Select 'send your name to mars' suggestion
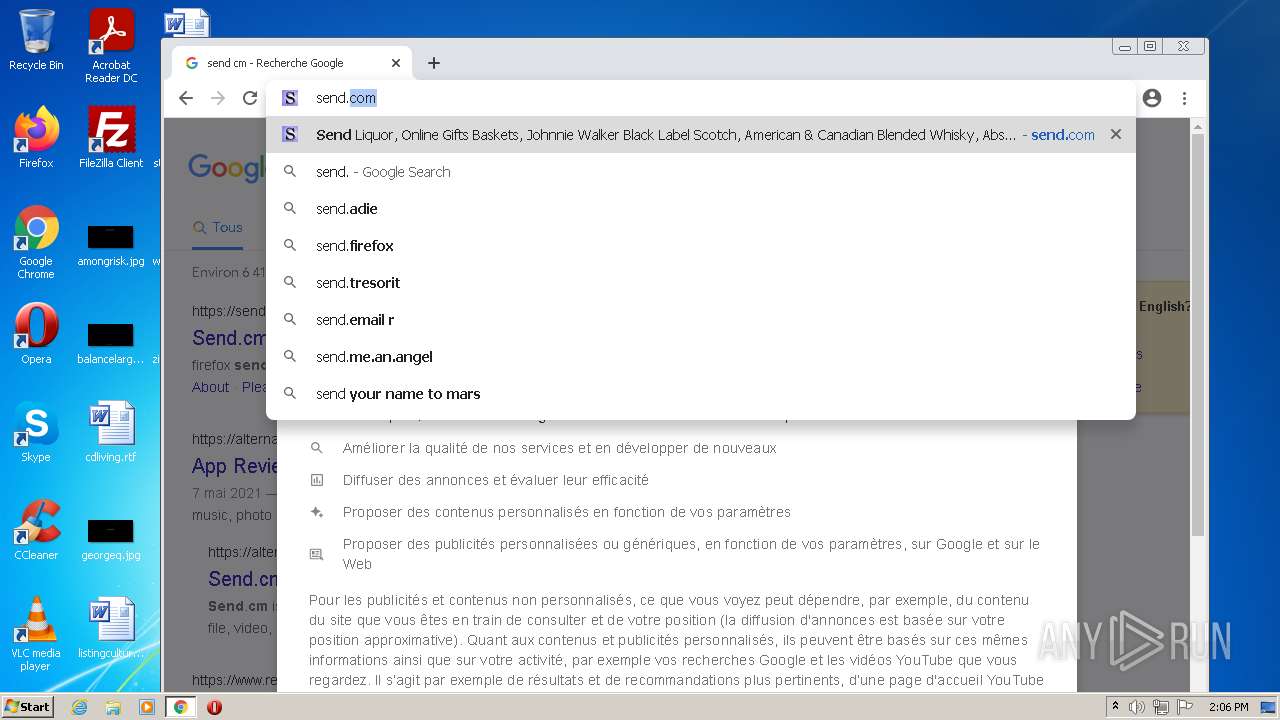 (700, 394)
